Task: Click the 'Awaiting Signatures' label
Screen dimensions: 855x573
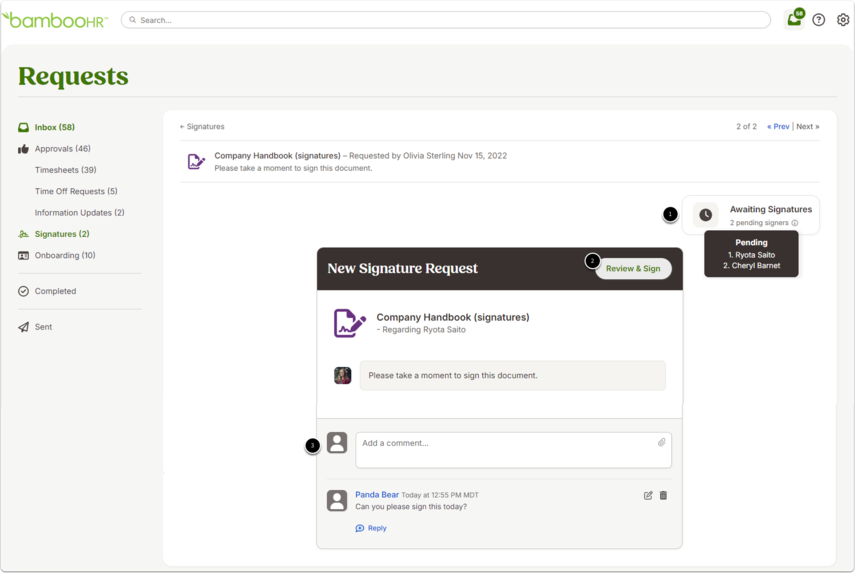Action: [x=770, y=209]
